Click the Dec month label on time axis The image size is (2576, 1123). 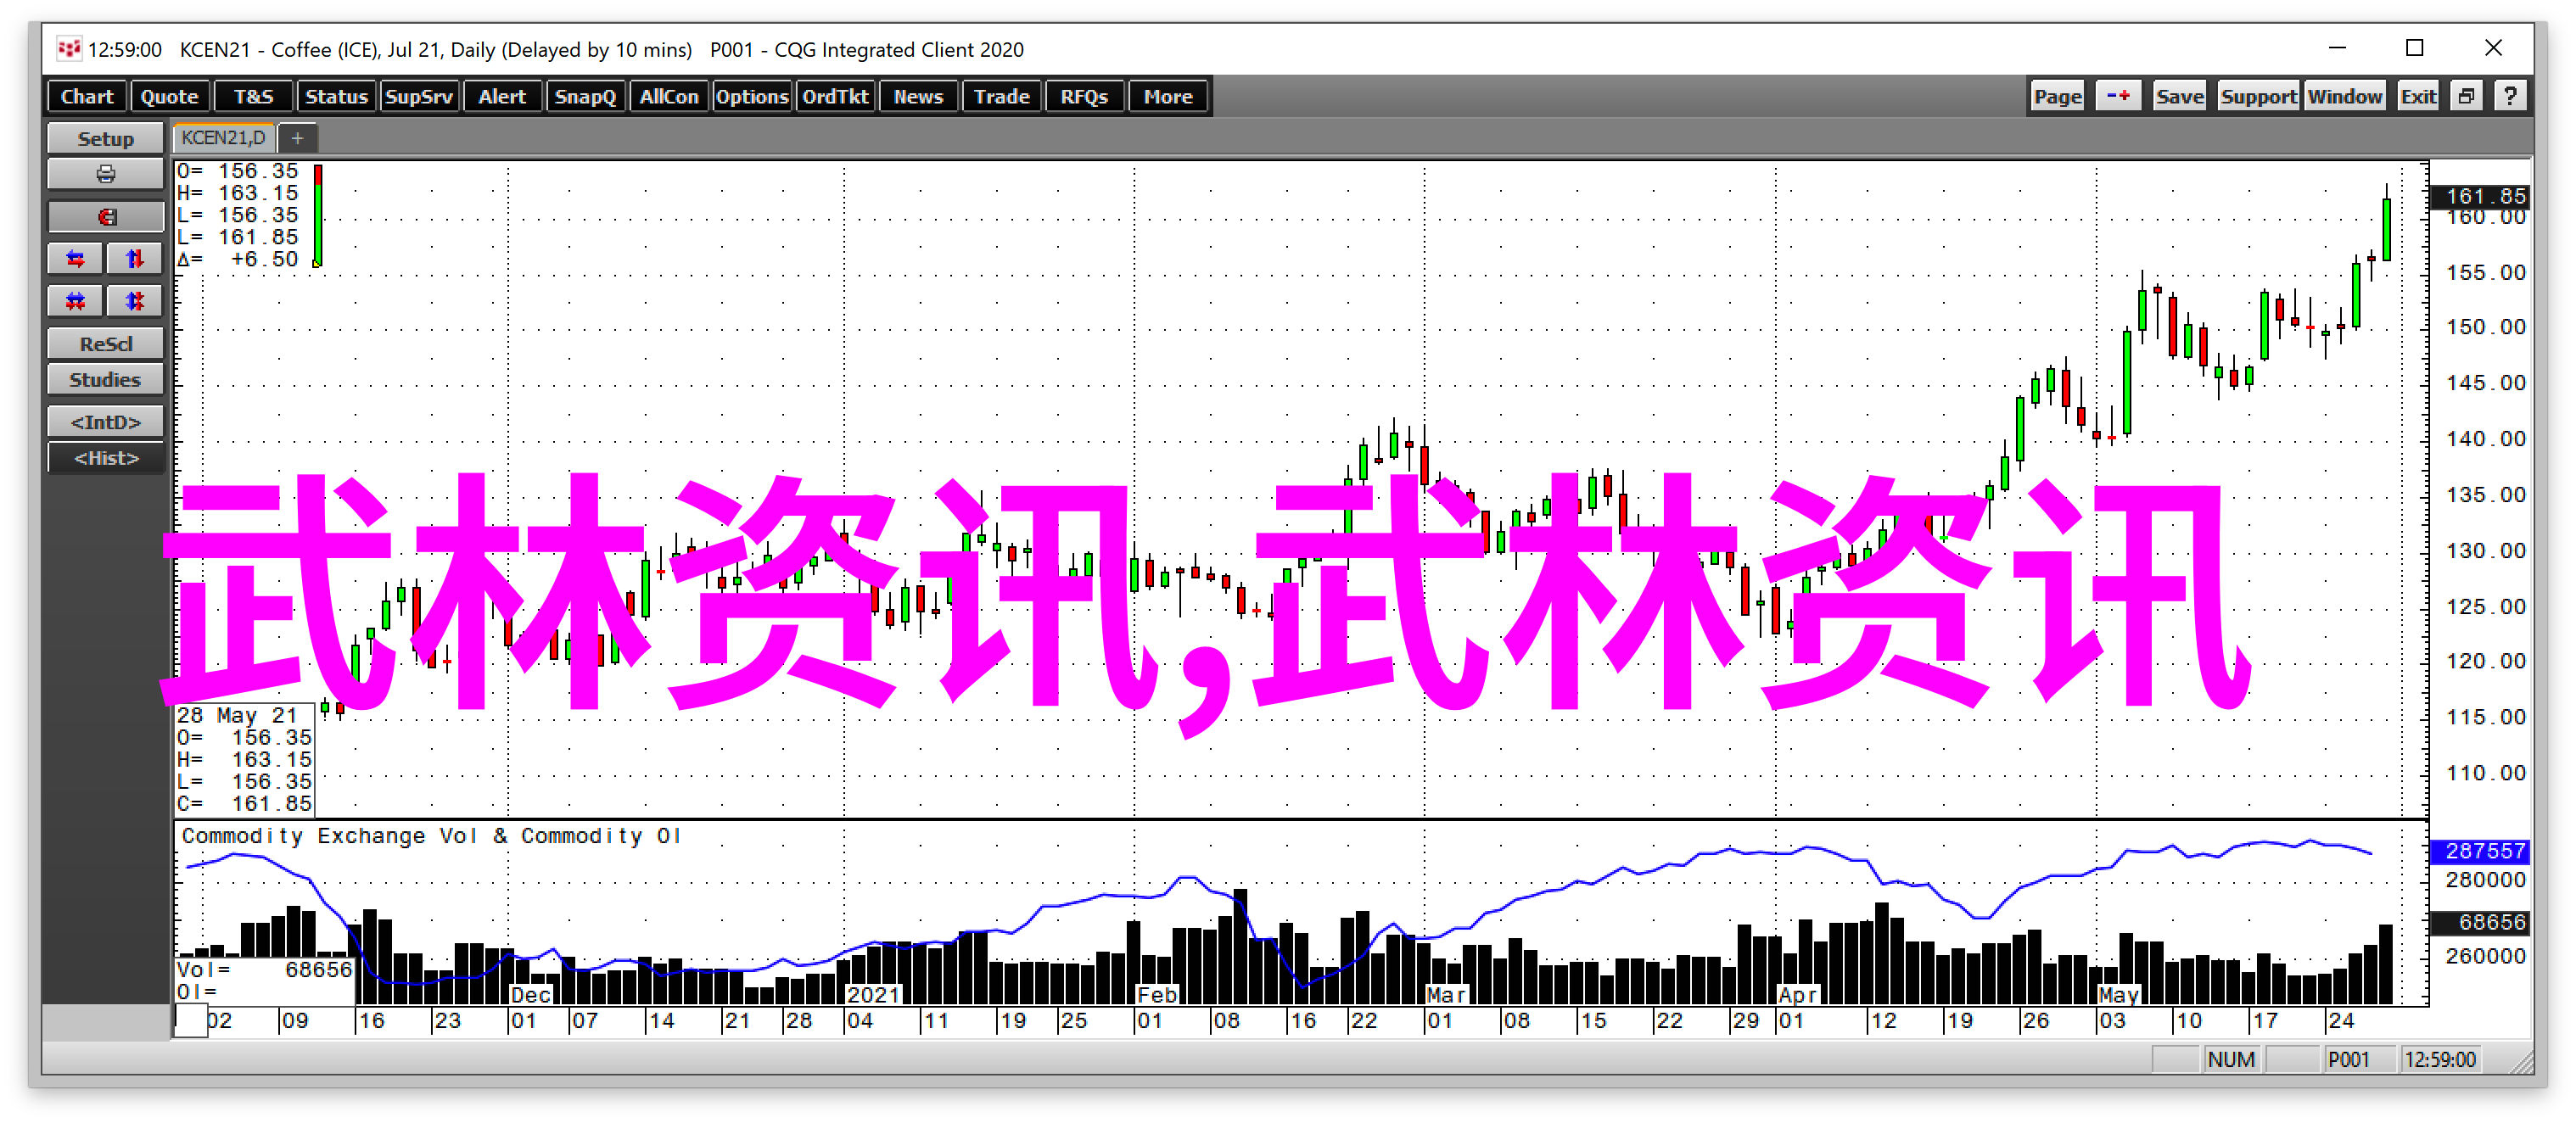[530, 996]
